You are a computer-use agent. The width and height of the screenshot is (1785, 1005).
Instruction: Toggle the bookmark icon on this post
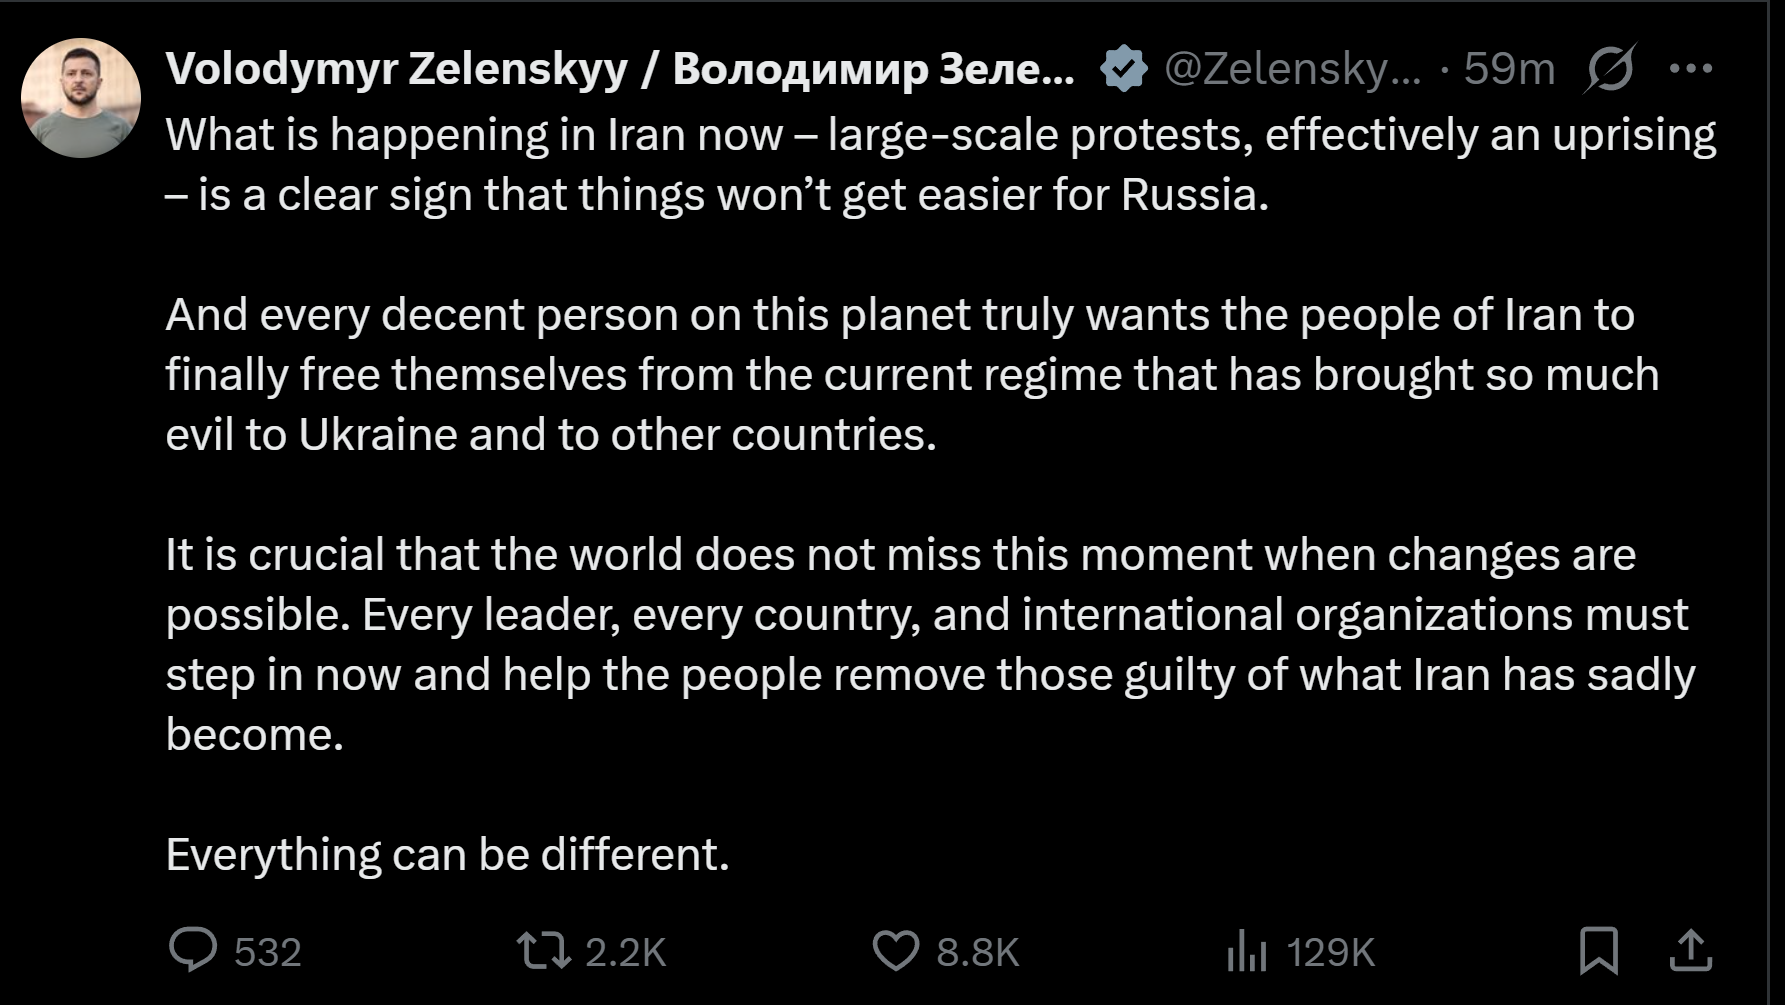click(1598, 951)
